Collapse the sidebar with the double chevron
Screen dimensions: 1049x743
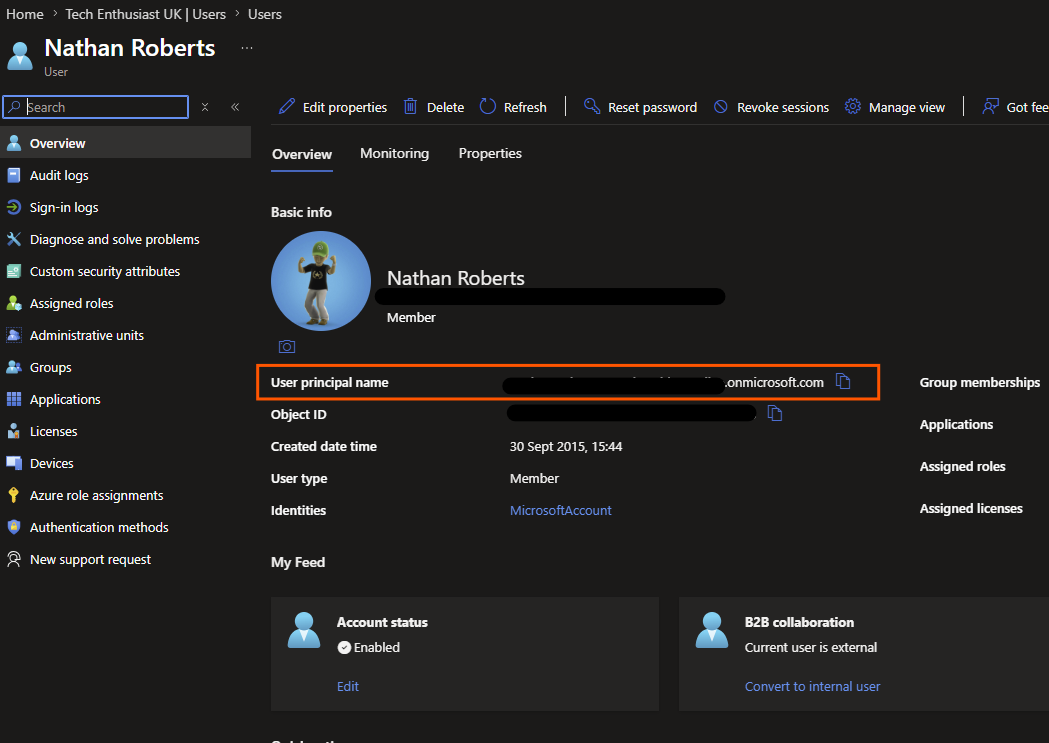(235, 107)
